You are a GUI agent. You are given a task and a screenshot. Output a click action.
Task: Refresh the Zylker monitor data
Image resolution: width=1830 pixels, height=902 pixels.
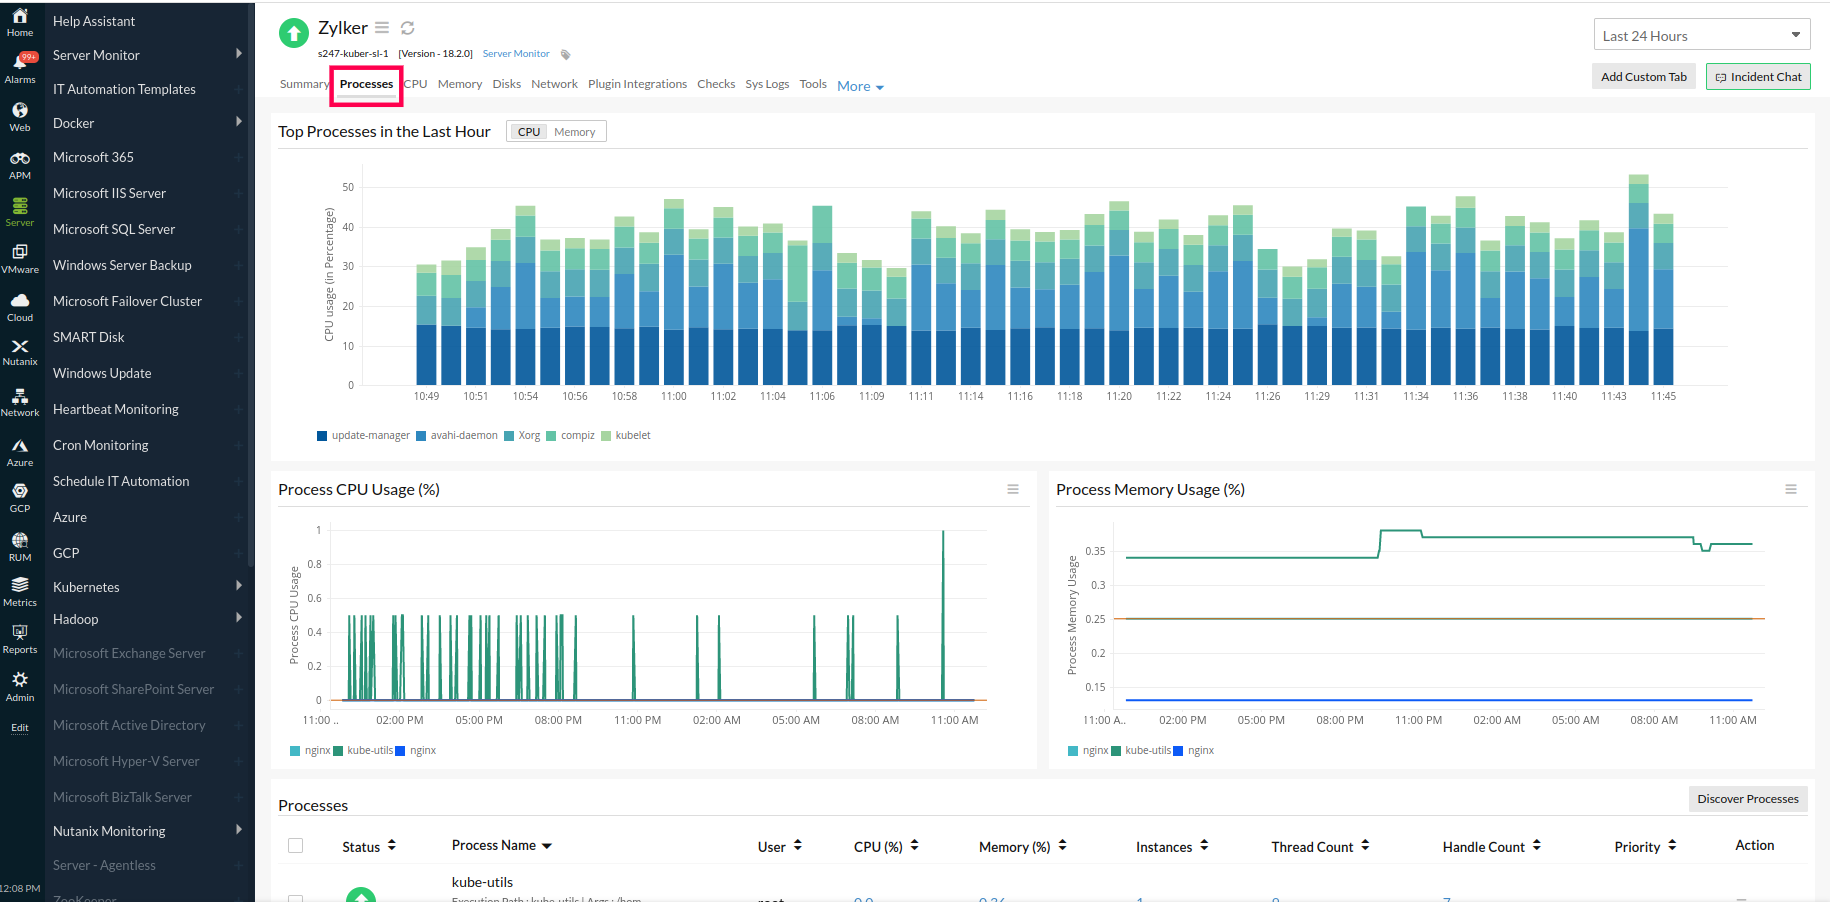pos(407,27)
